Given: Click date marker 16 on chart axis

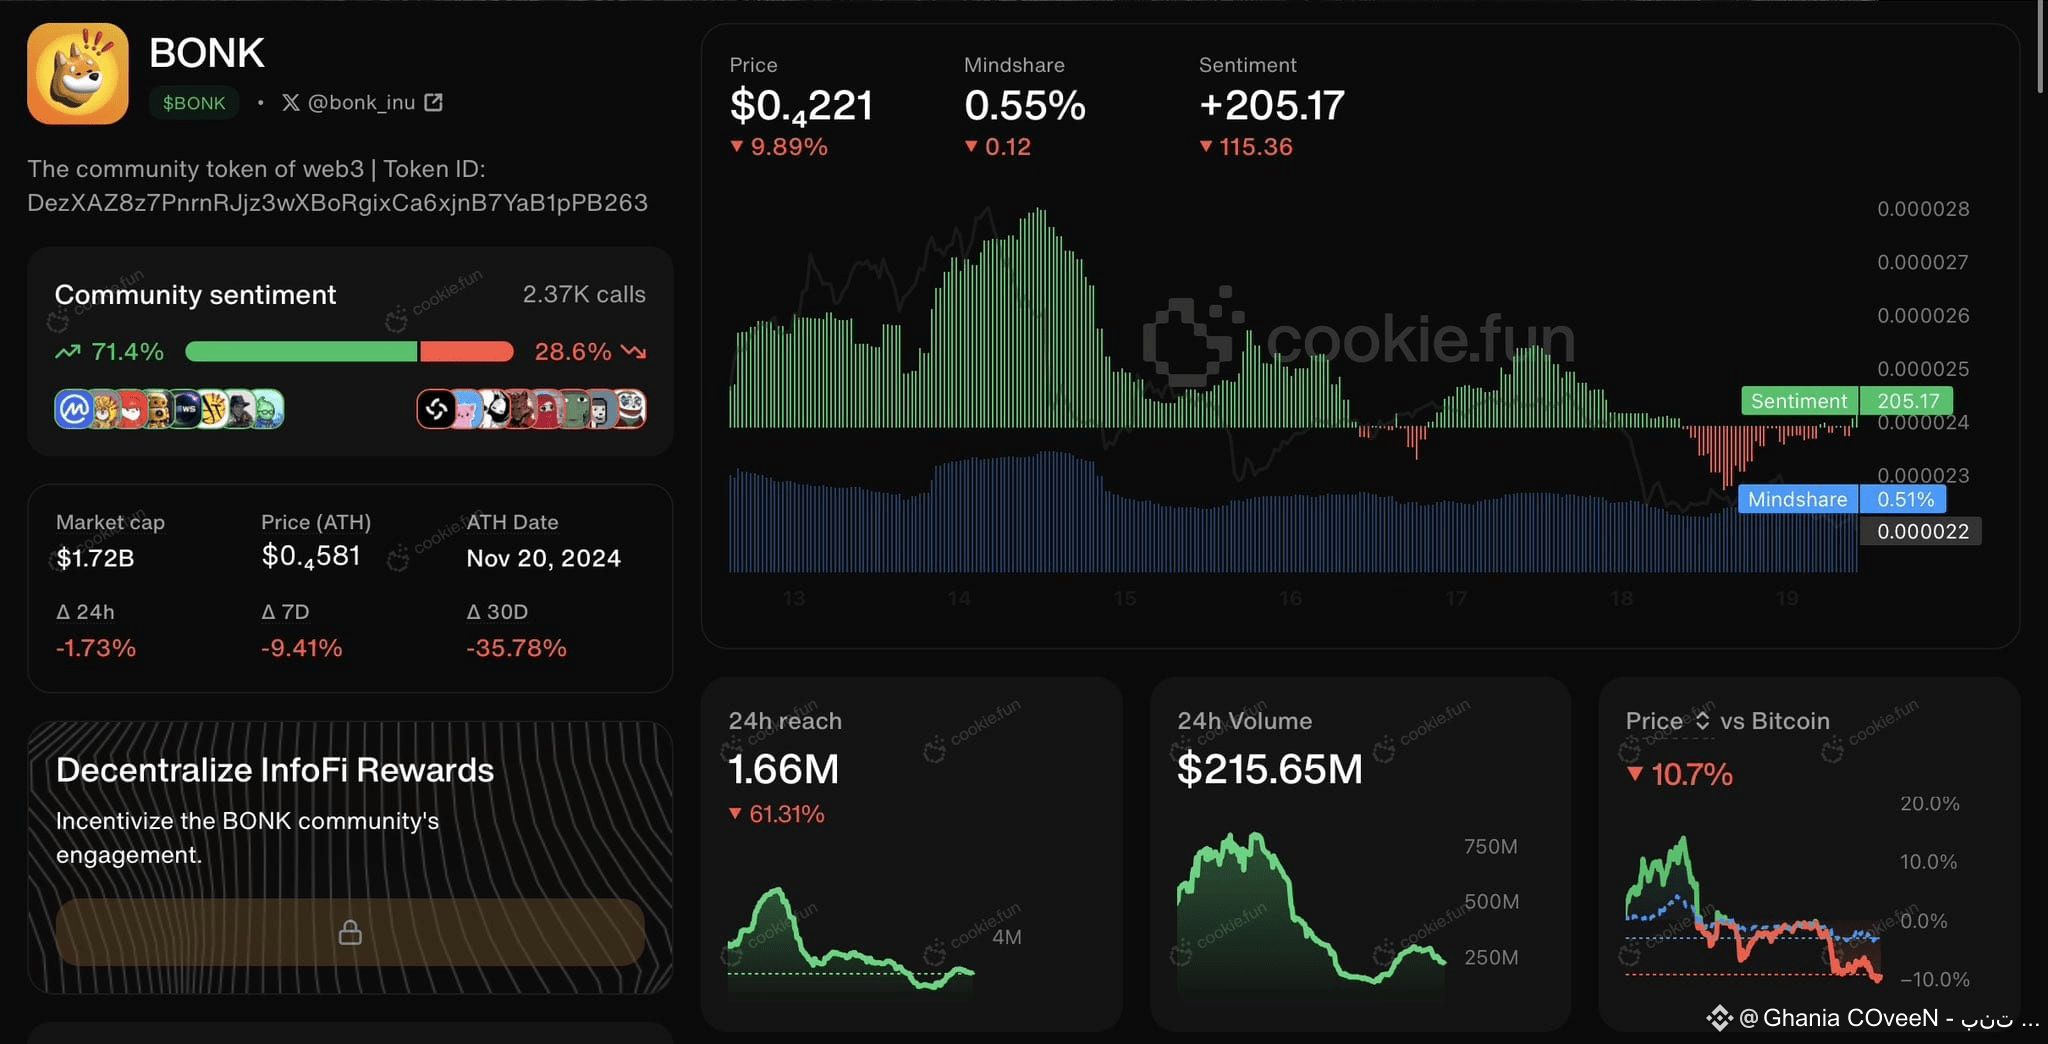Looking at the screenshot, I should pyautogui.click(x=1290, y=598).
